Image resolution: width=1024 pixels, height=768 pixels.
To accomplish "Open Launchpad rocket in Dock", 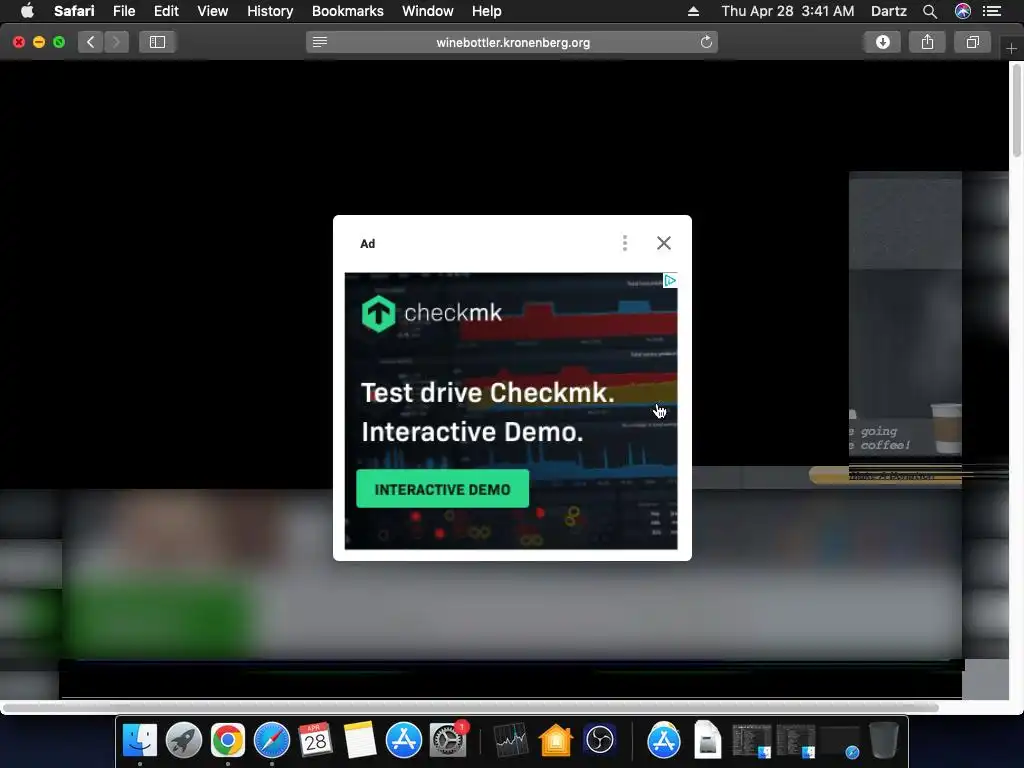I will (x=184, y=741).
